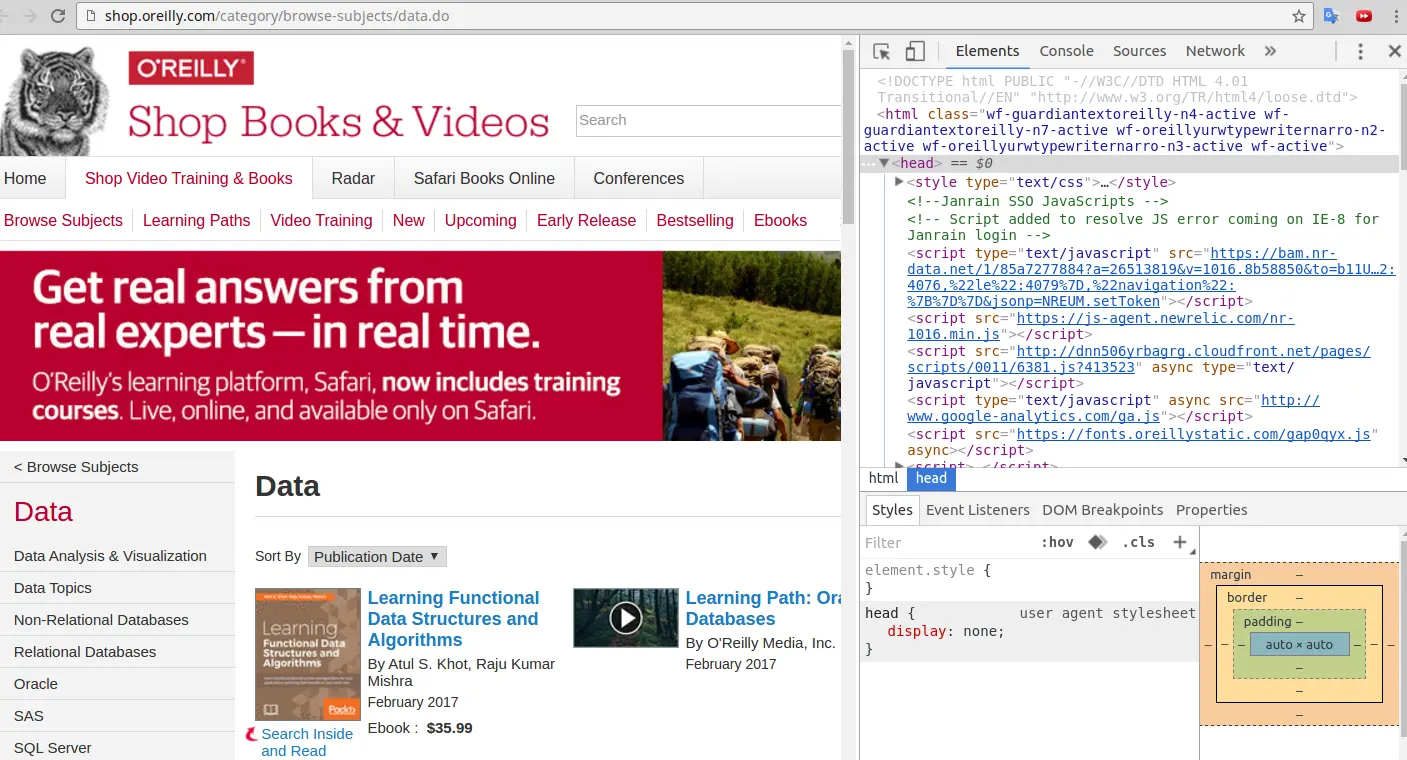The image size is (1407, 760).
Task: Show more DevTools tabs with the chevron
Action: tap(1270, 51)
